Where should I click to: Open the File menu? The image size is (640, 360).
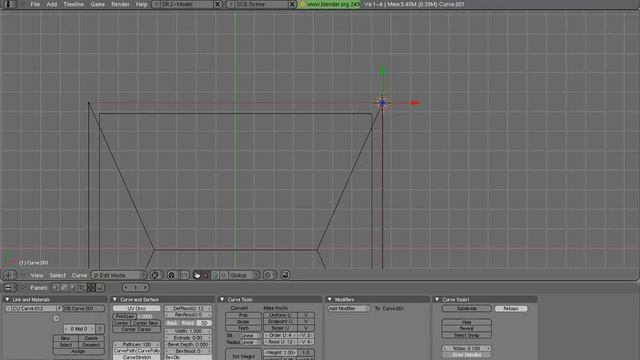coord(35,4)
